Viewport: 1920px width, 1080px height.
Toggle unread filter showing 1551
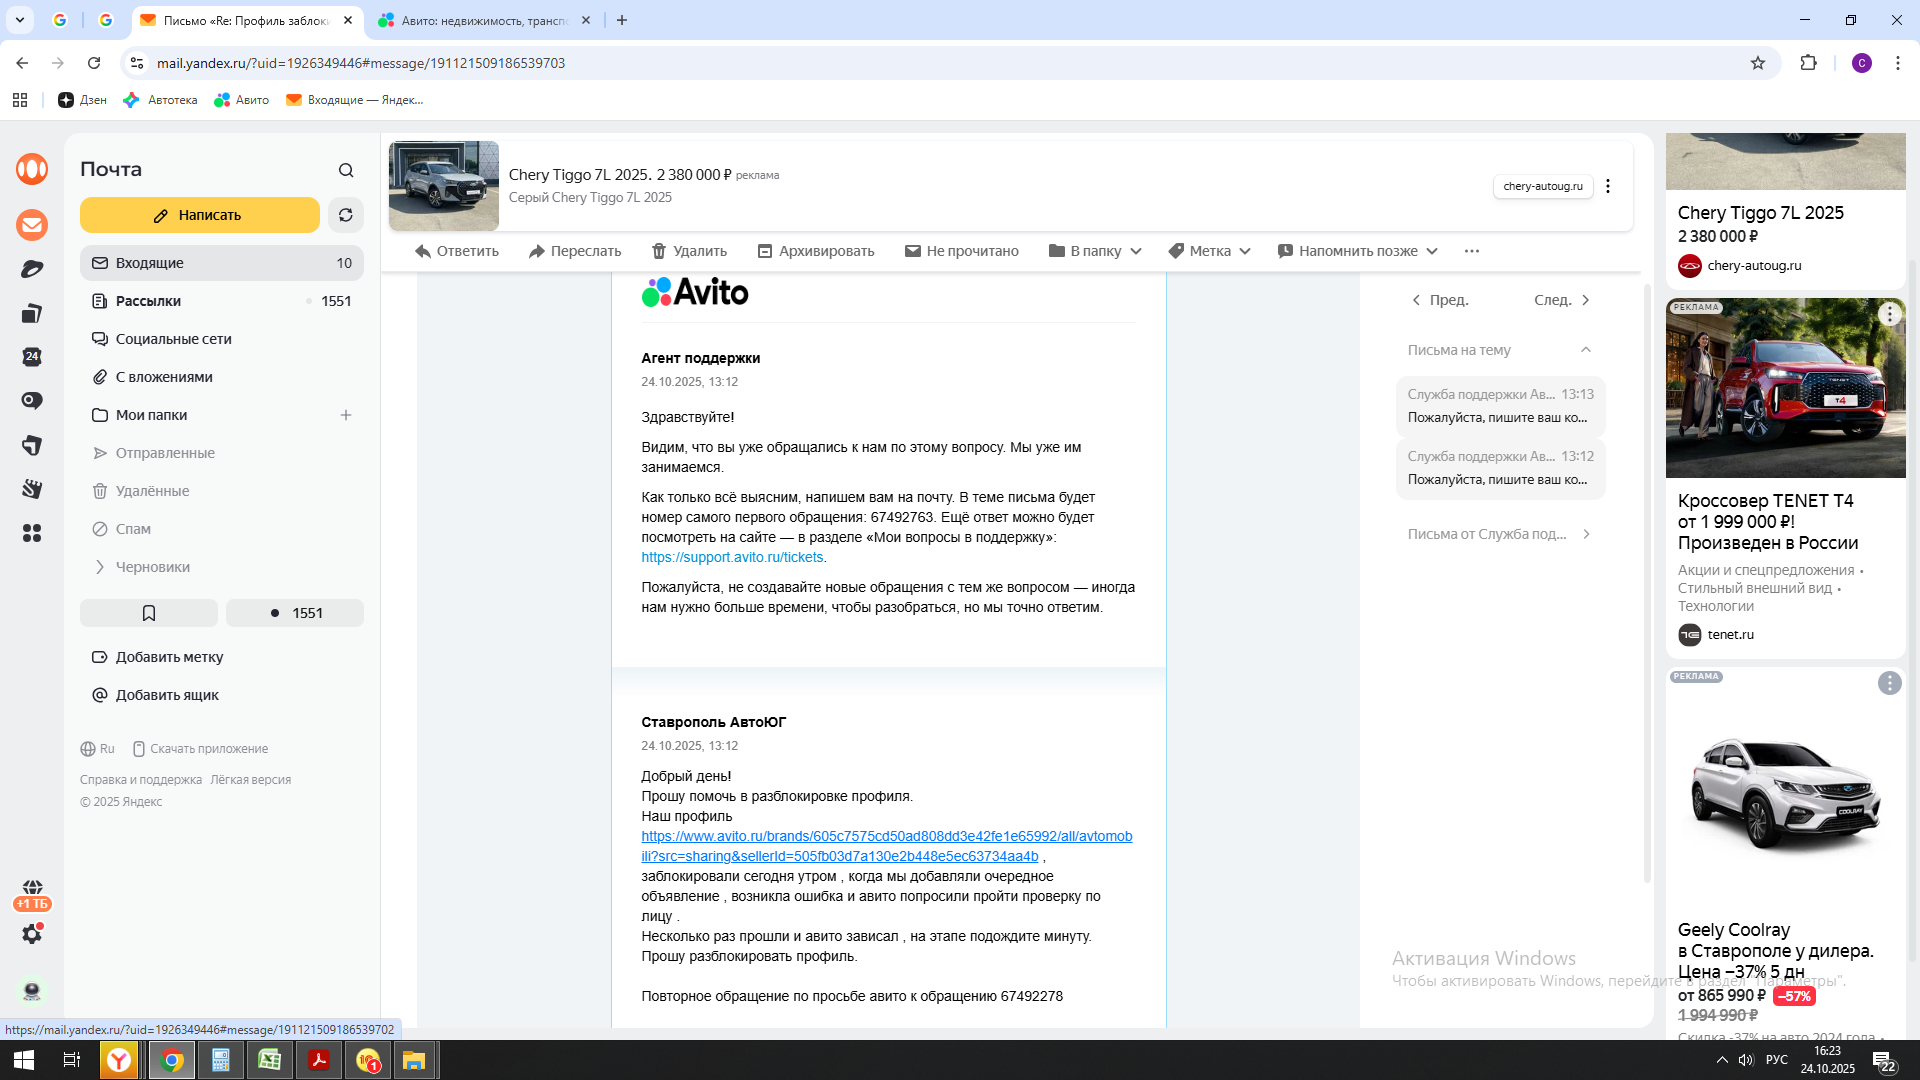point(295,613)
